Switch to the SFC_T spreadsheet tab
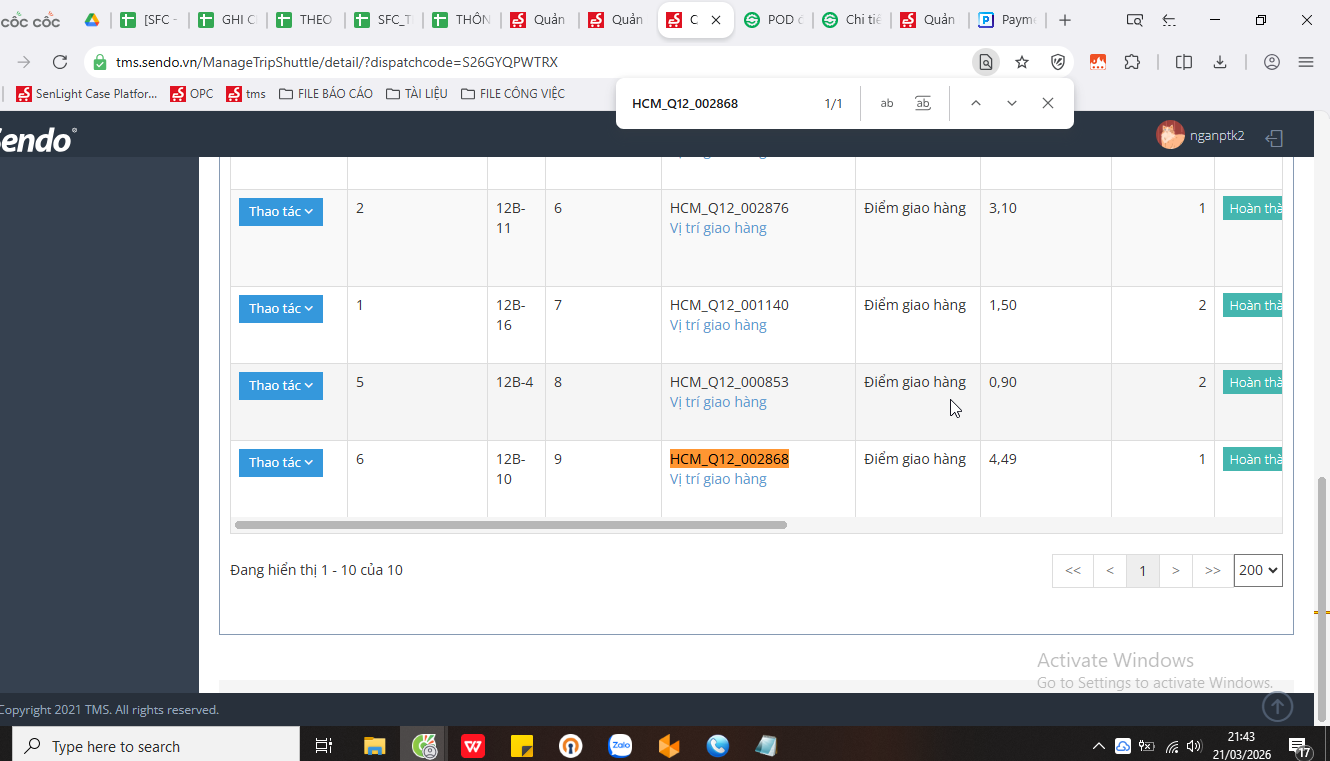1330x761 pixels. coord(383,20)
